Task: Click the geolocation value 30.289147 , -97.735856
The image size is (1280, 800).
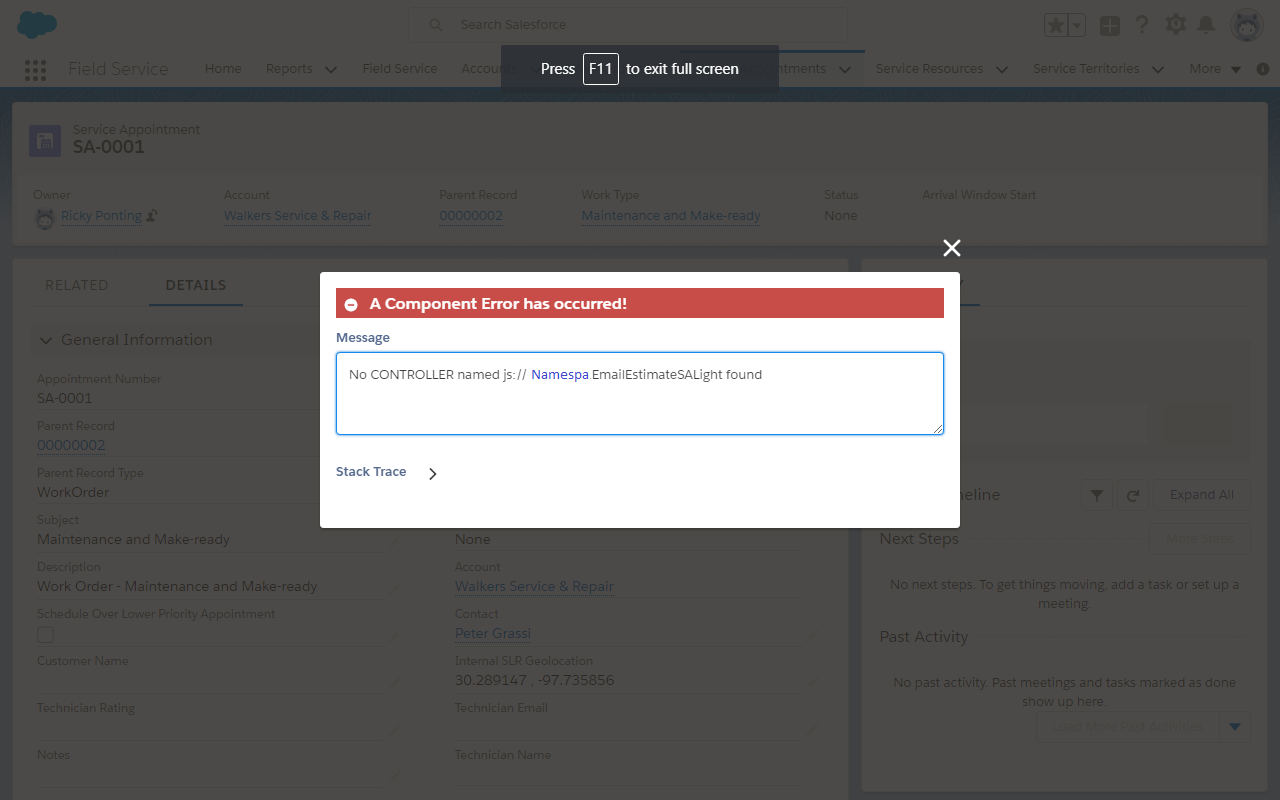Action: tap(535, 681)
